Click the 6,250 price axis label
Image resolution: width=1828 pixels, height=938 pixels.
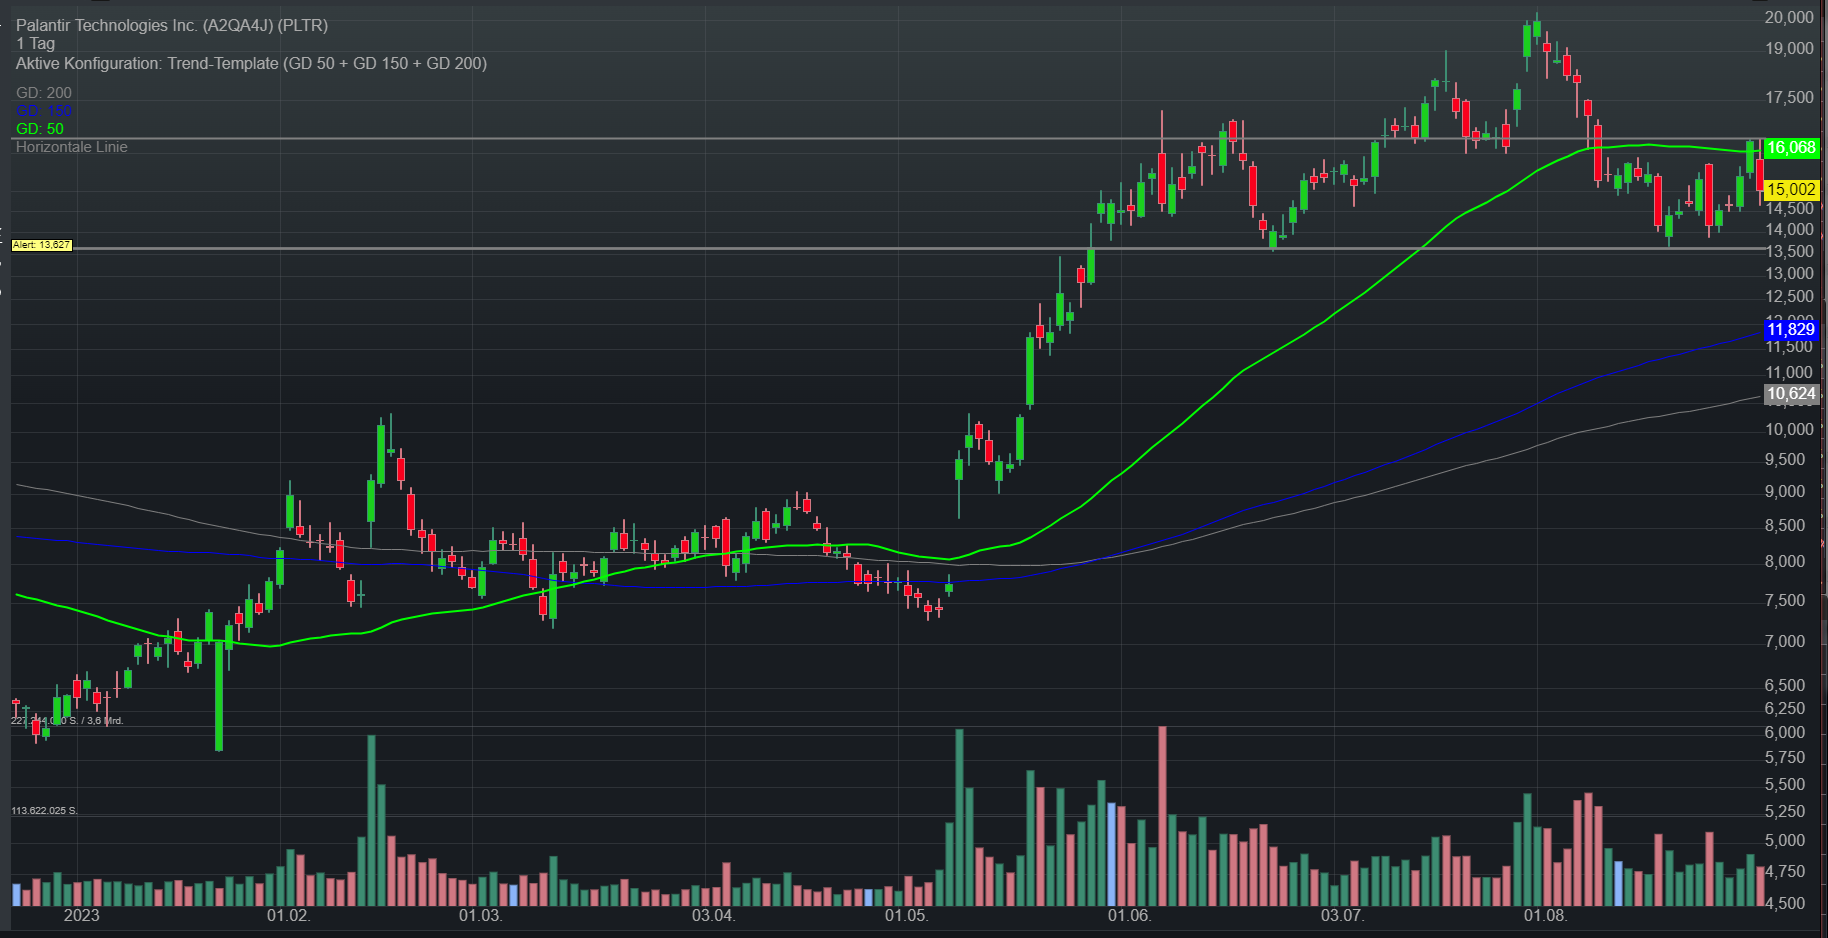point(1785,708)
